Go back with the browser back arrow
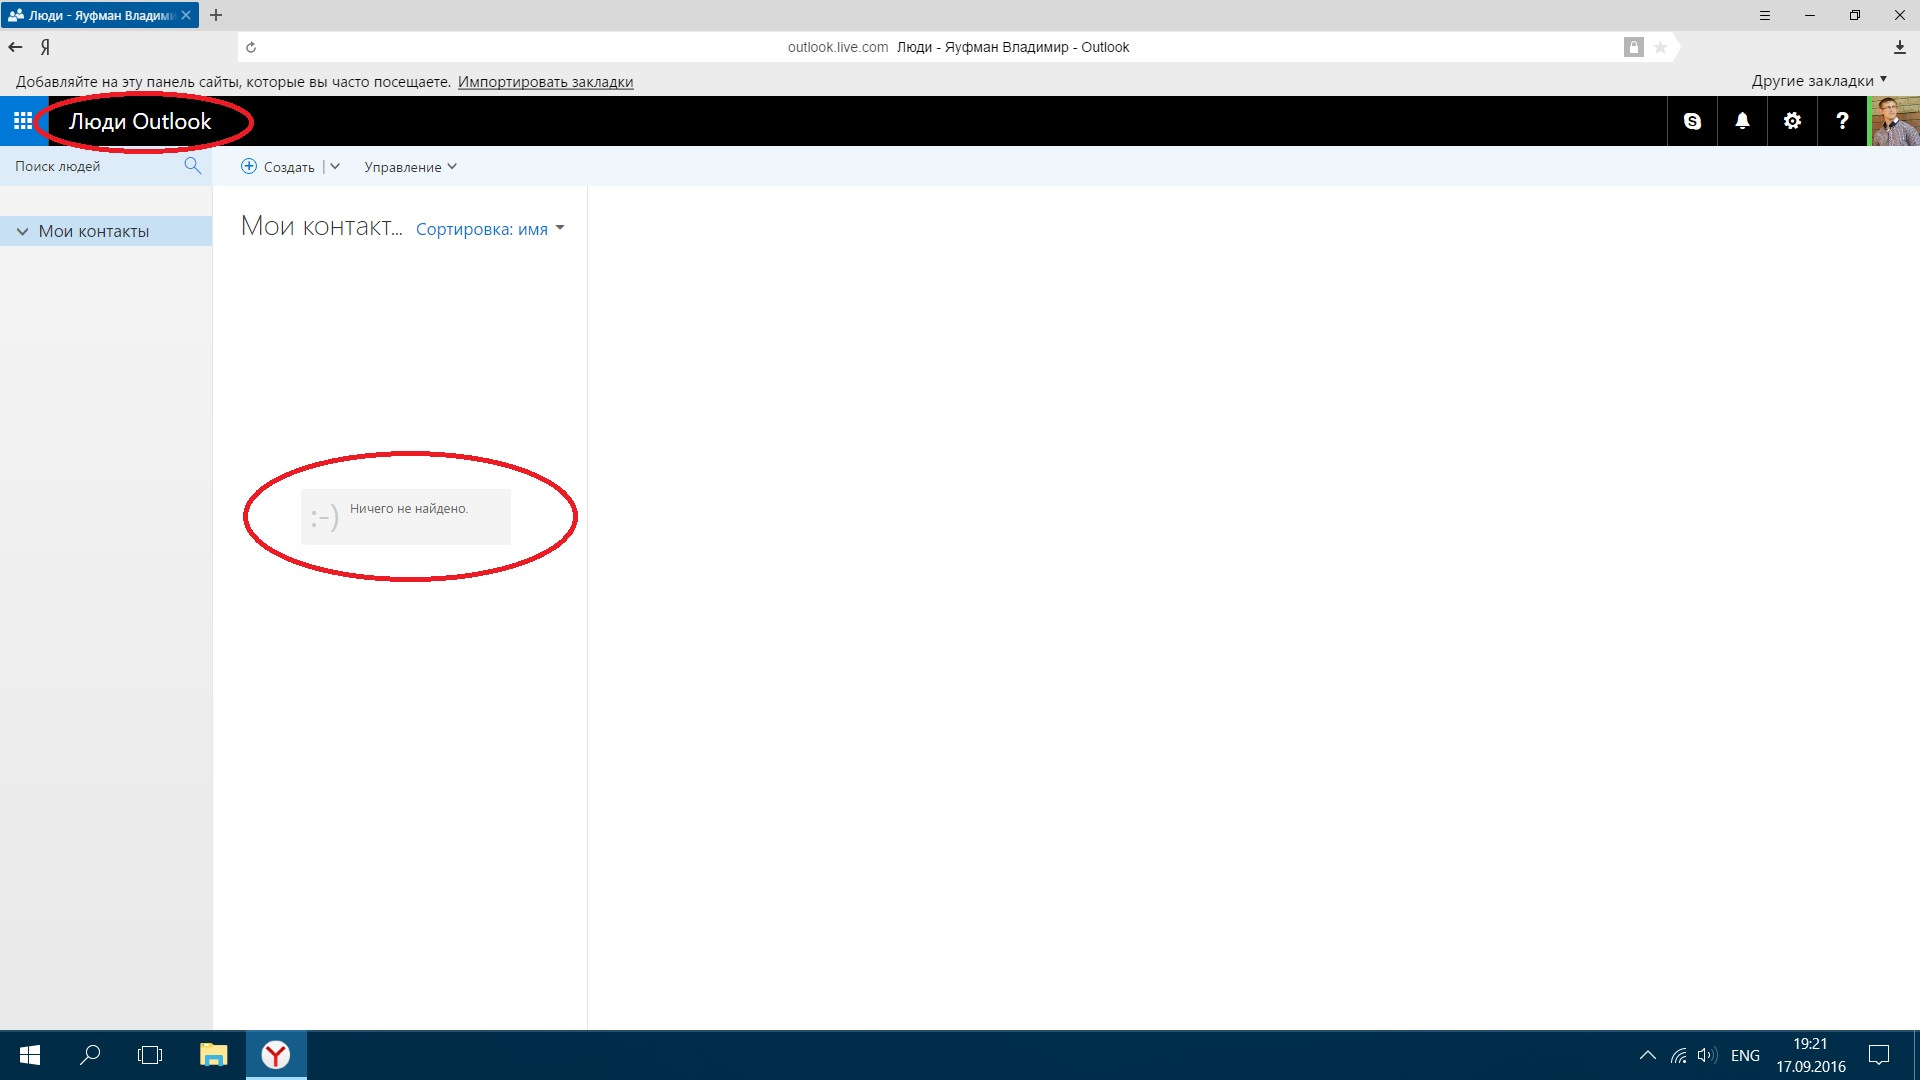This screenshot has height=1080, width=1920. [x=15, y=47]
